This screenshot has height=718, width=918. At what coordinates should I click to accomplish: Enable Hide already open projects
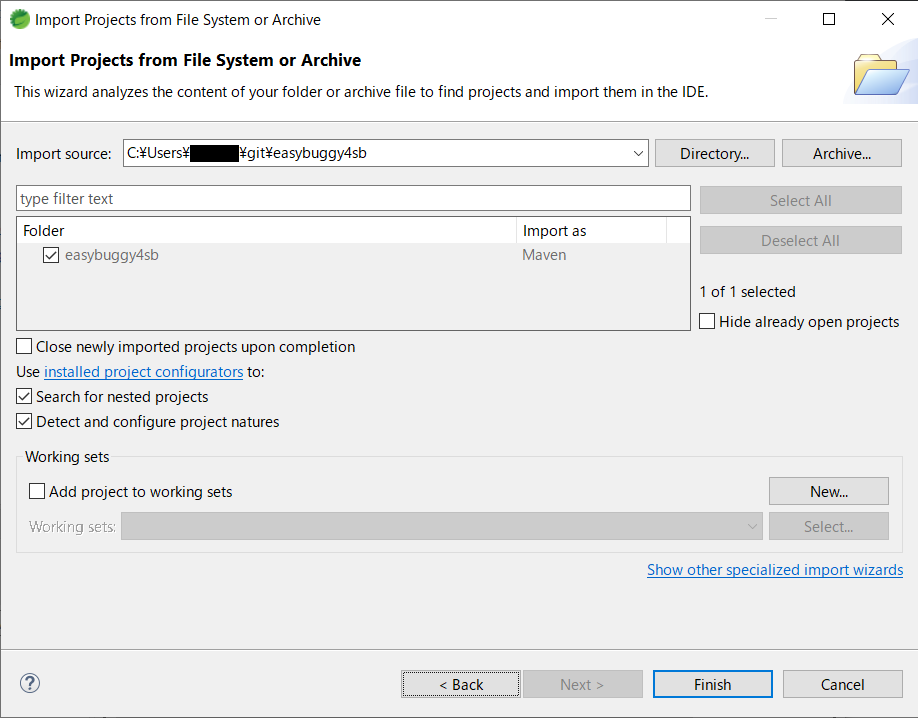coord(707,321)
